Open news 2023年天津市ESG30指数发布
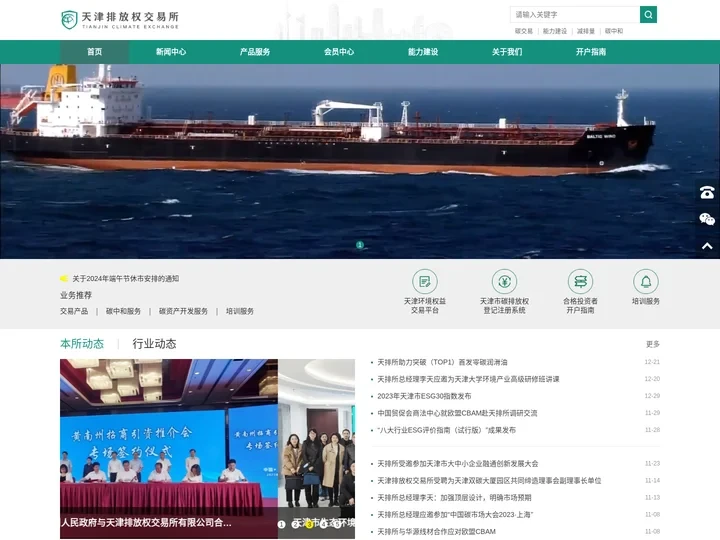The height and width of the screenshot is (540, 720). (x=424, y=396)
